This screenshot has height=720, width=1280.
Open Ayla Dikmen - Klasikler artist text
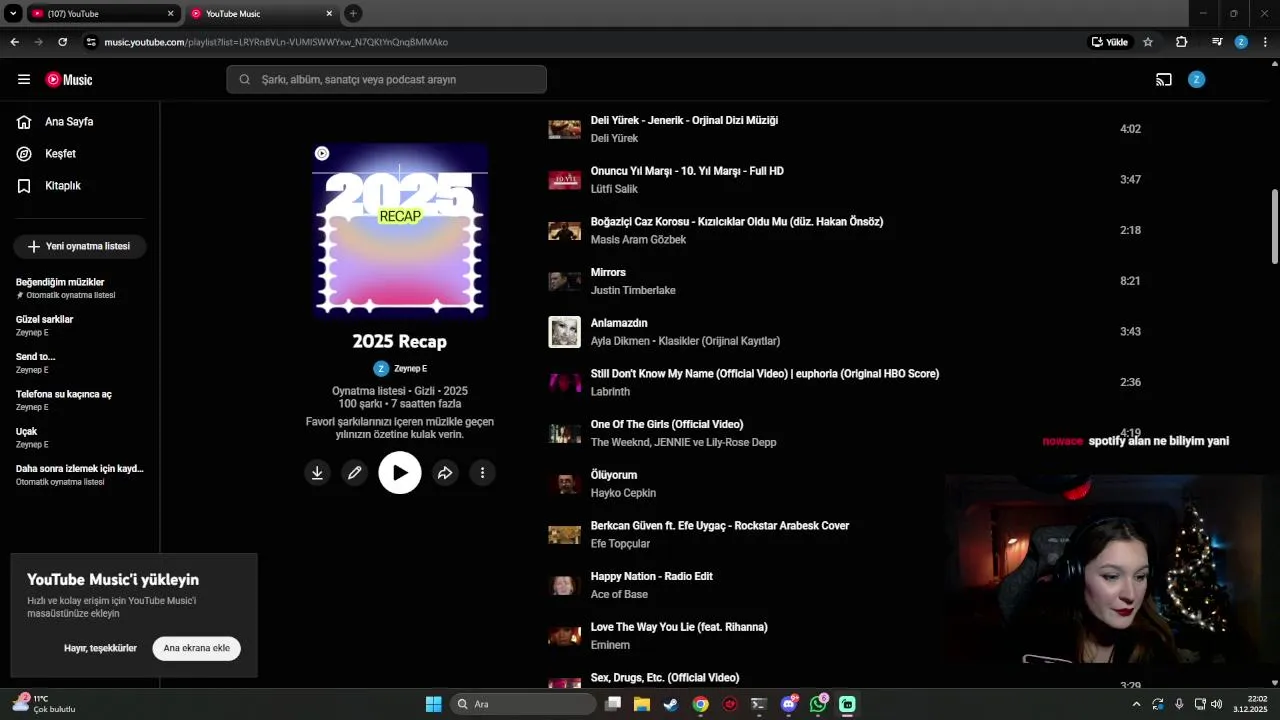tap(685, 341)
